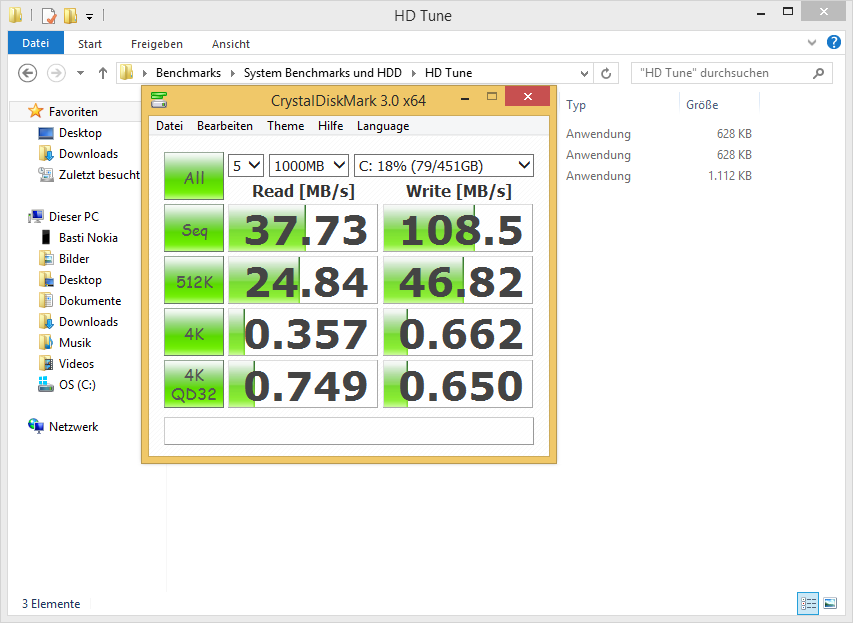Open the OS (C:) drive
Image resolution: width=853 pixels, height=623 pixels.
(x=77, y=385)
